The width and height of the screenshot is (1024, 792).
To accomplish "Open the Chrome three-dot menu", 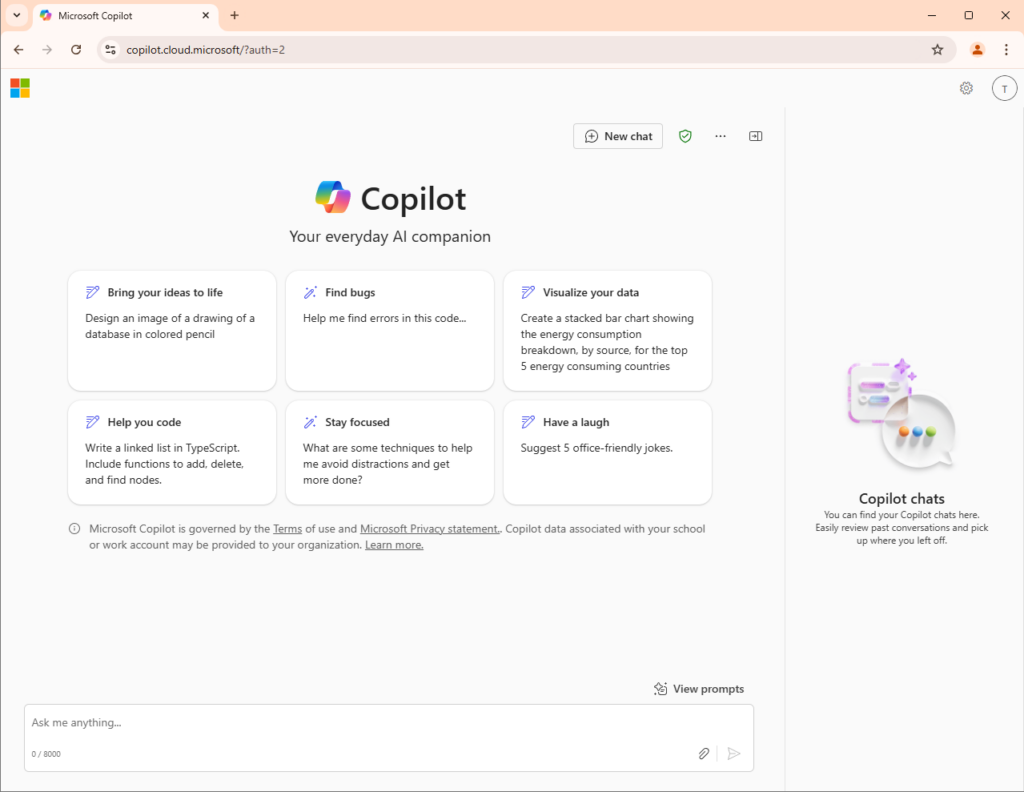I will click(x=1006, y=50).
